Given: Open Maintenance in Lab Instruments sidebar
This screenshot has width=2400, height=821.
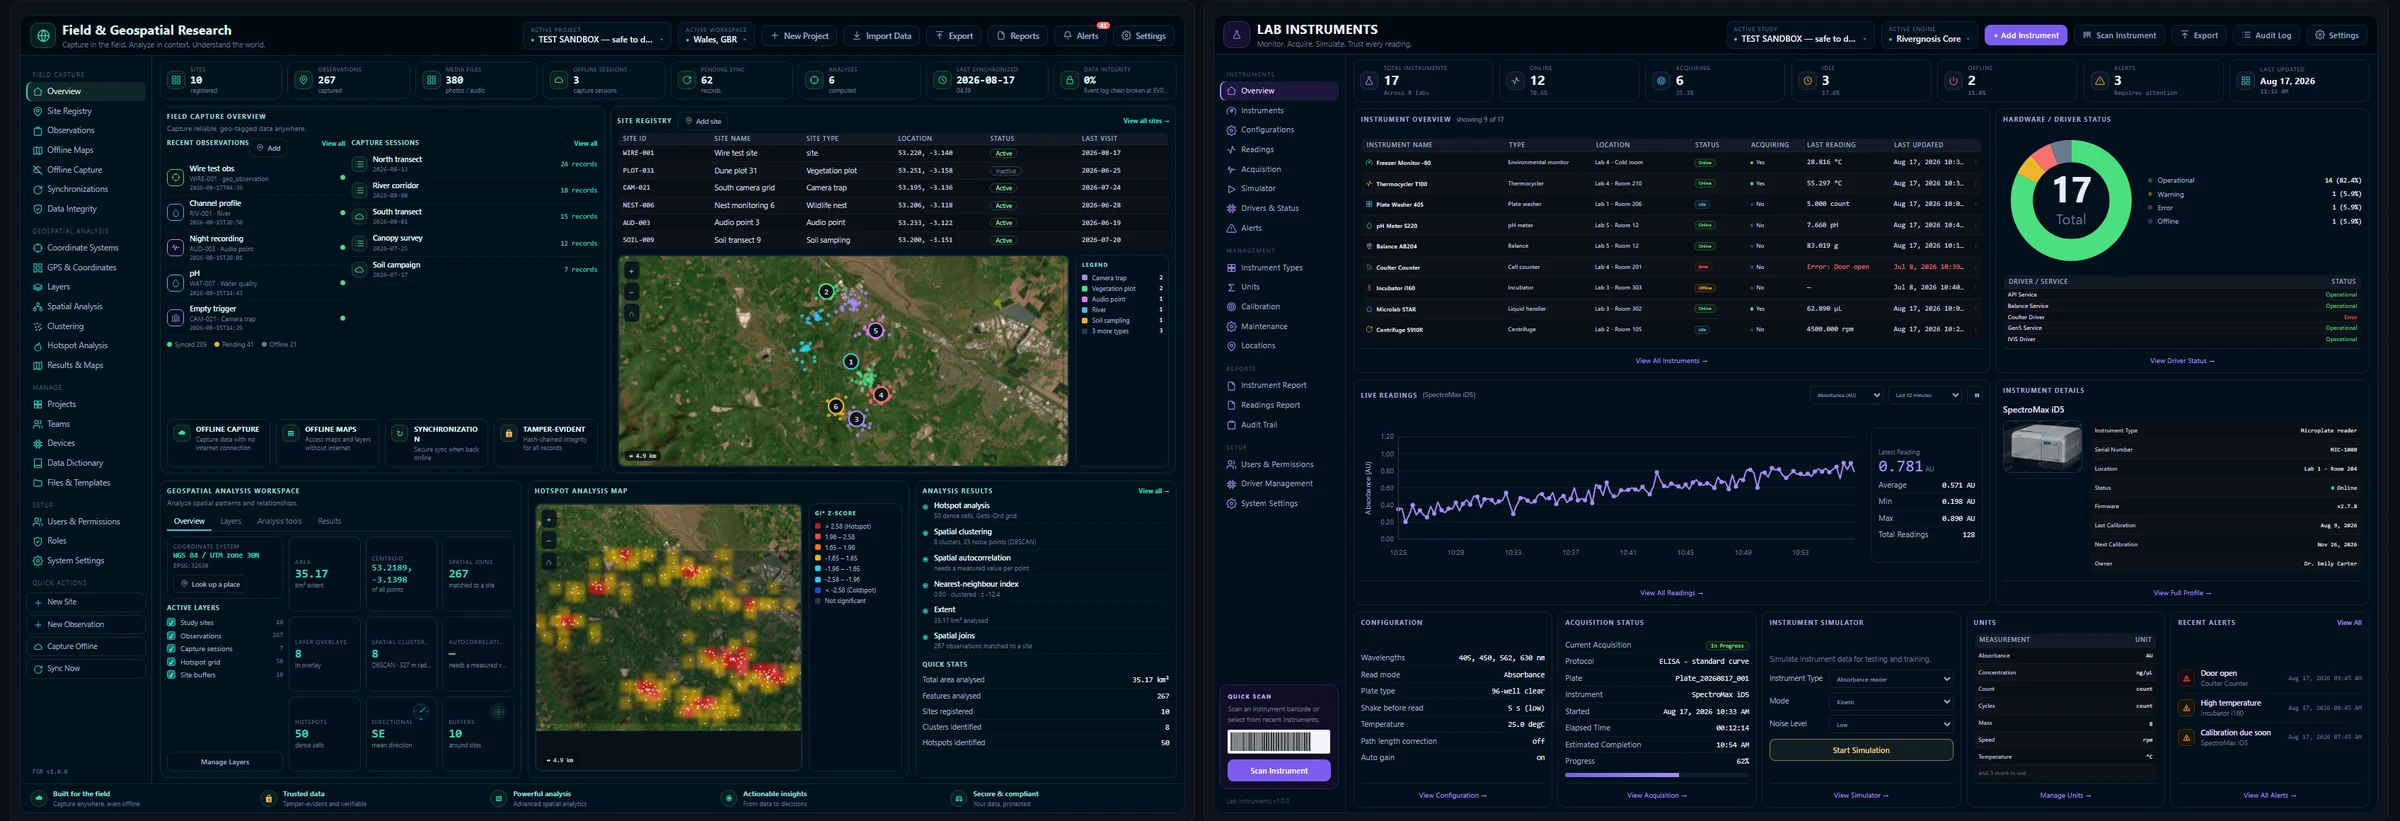Looking at the screenshot, I should (x=1264, y=327).
